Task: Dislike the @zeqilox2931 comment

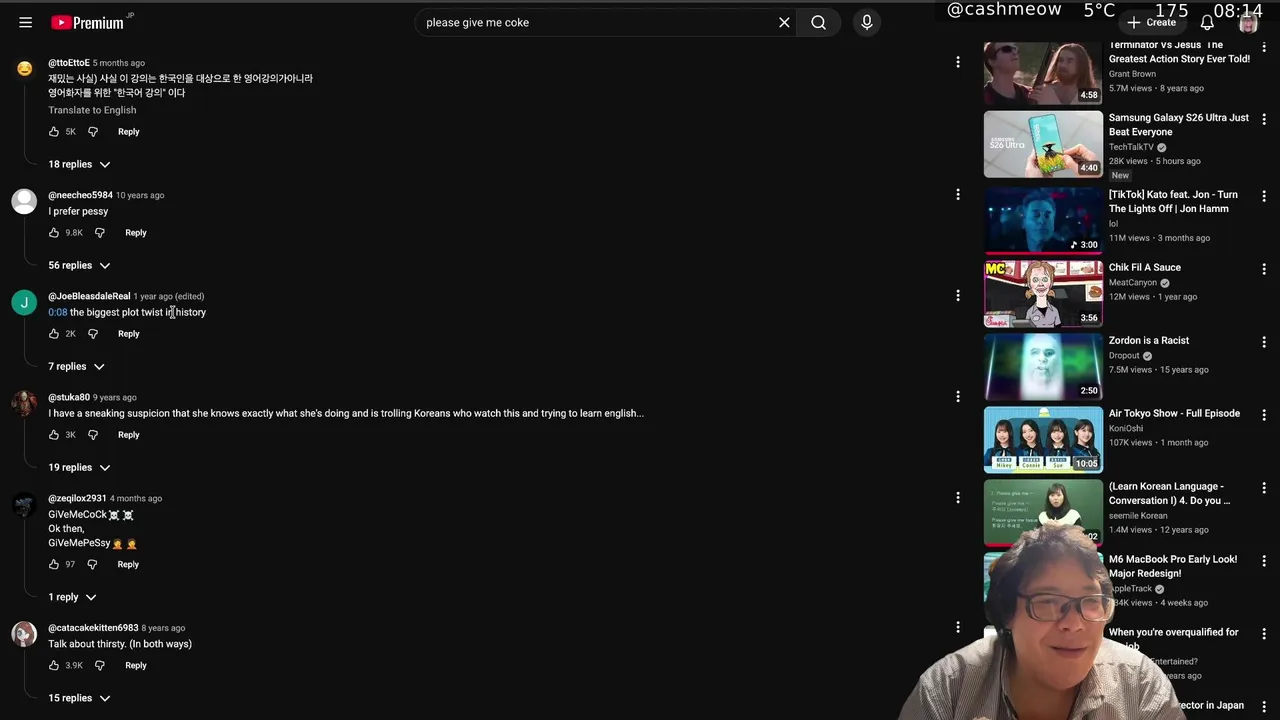Action: (x=92, y=565)
